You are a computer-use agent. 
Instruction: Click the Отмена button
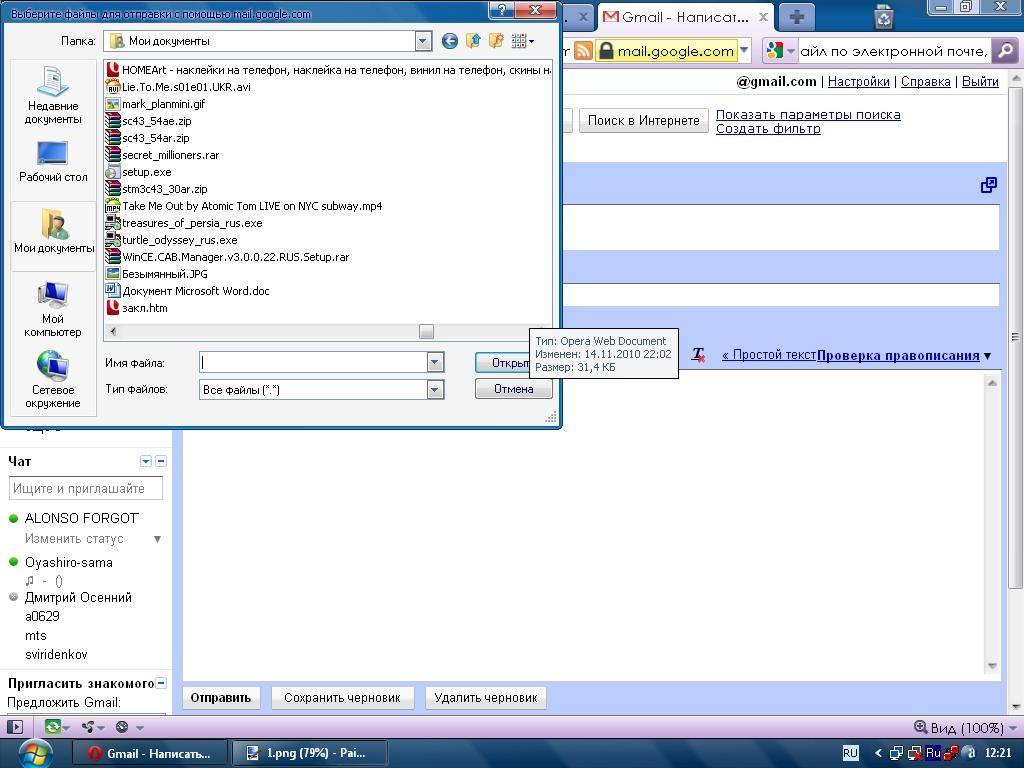coord(513,389)
